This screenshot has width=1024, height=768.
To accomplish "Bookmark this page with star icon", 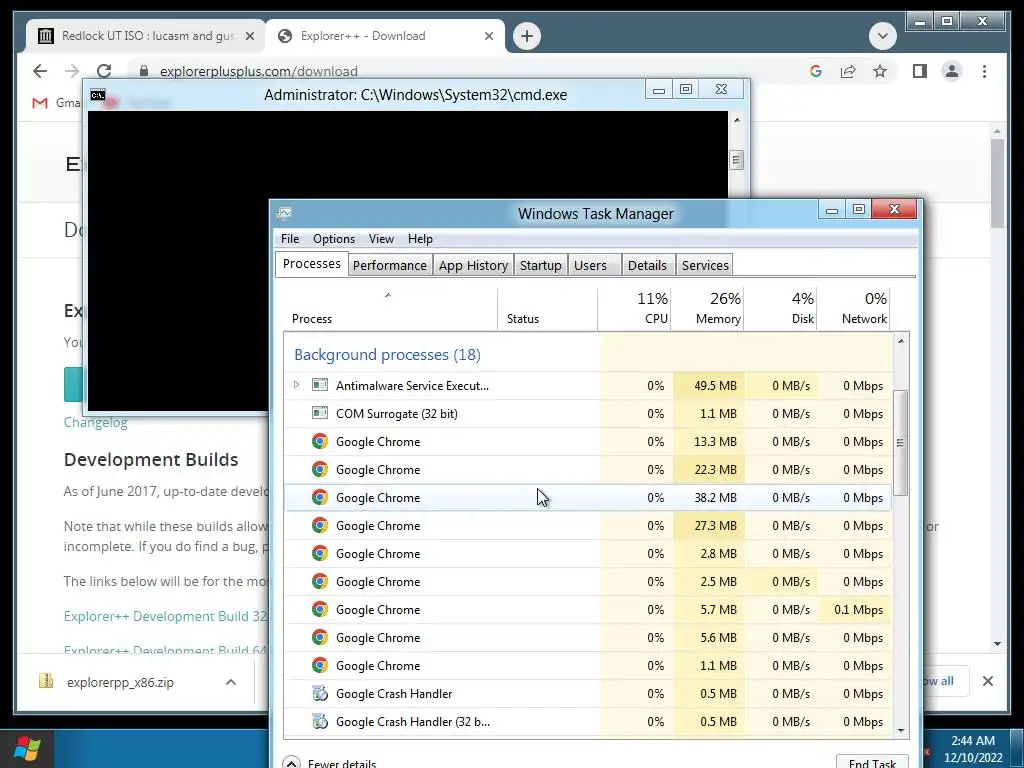I will tap(880, 71).
